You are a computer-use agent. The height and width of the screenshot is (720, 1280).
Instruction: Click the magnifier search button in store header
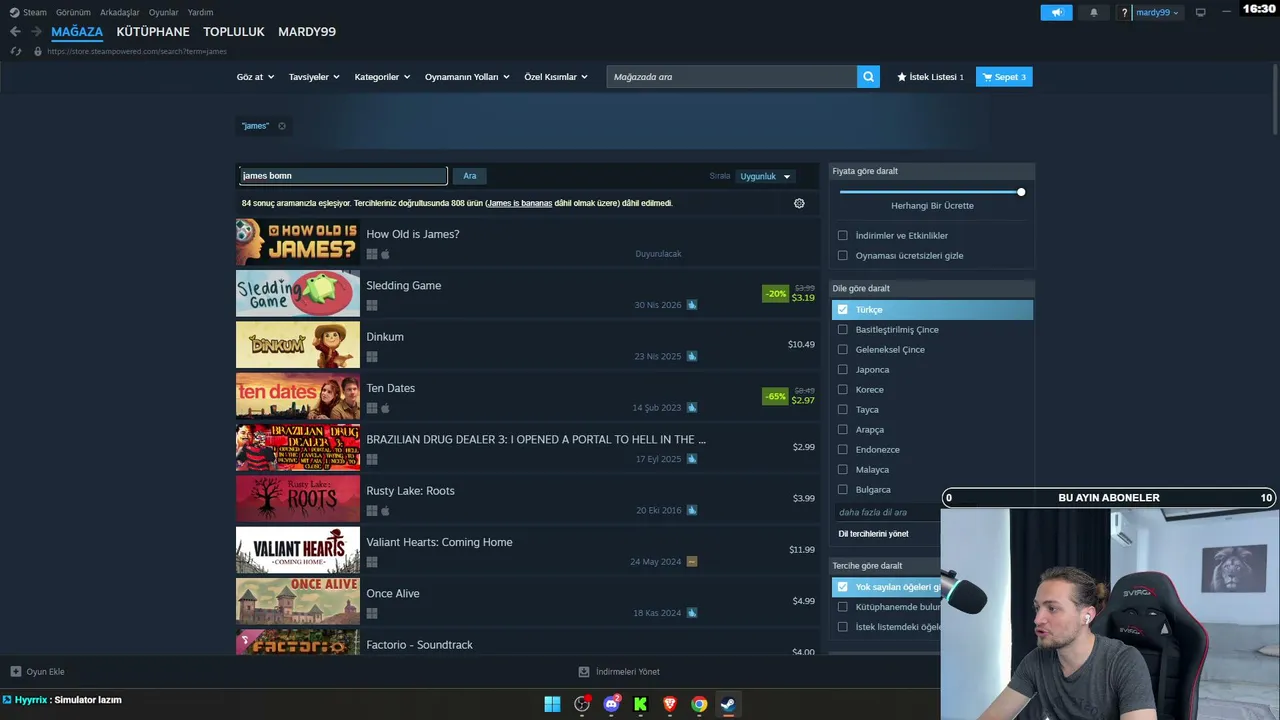click(x=868, y=77)
